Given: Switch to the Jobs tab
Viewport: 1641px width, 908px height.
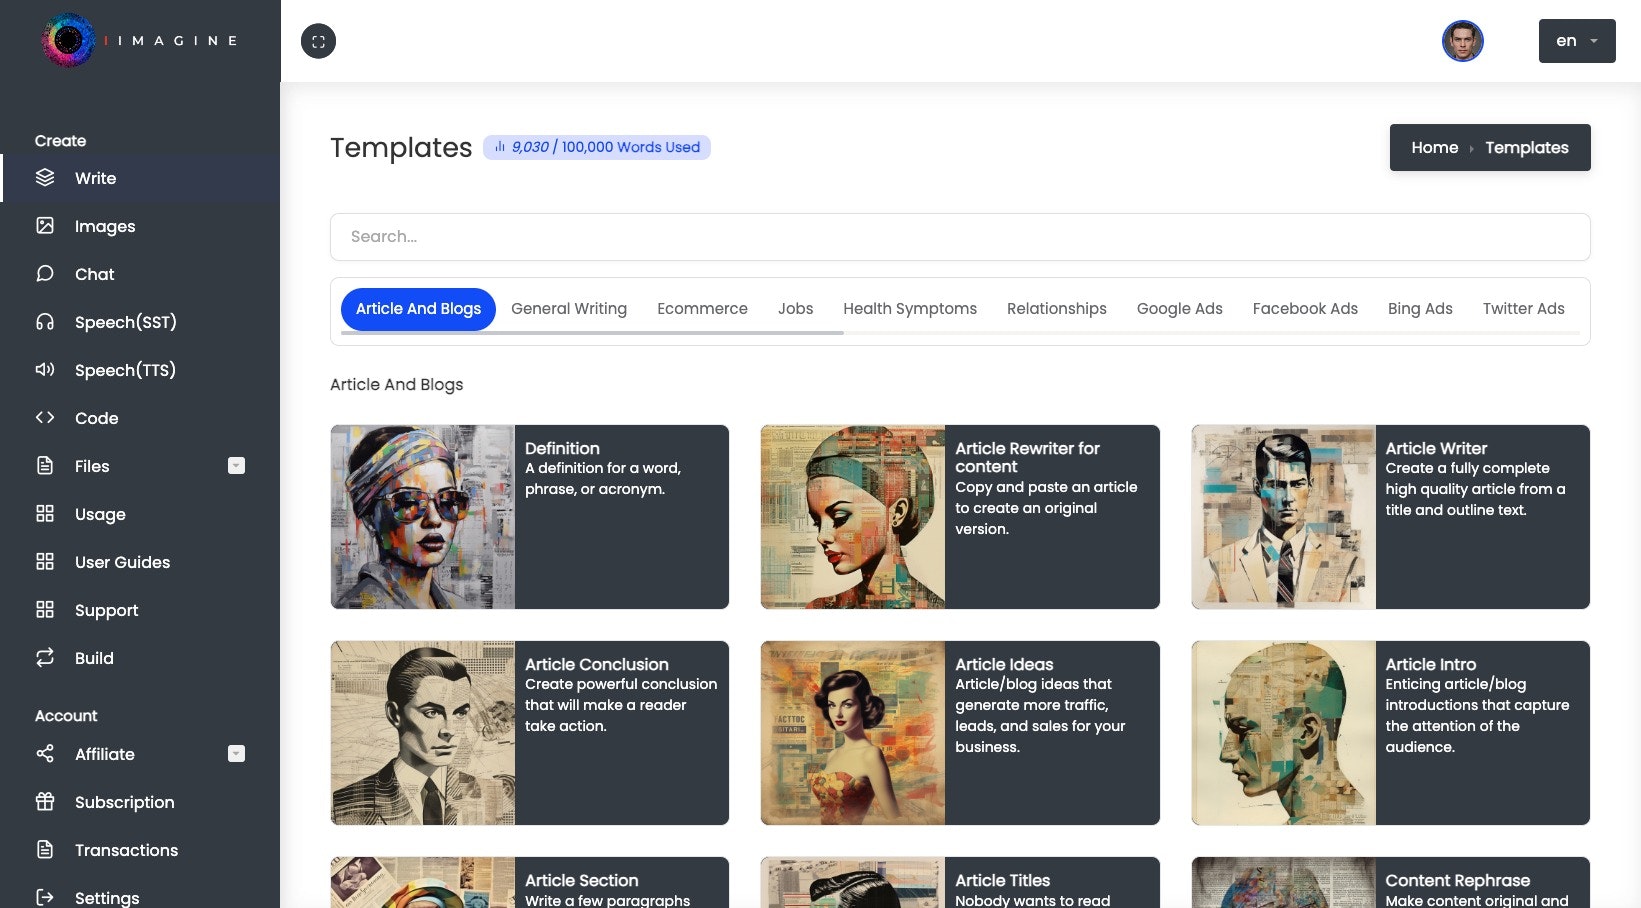Looking at the screenshot, I should click(x=795, y=309).
